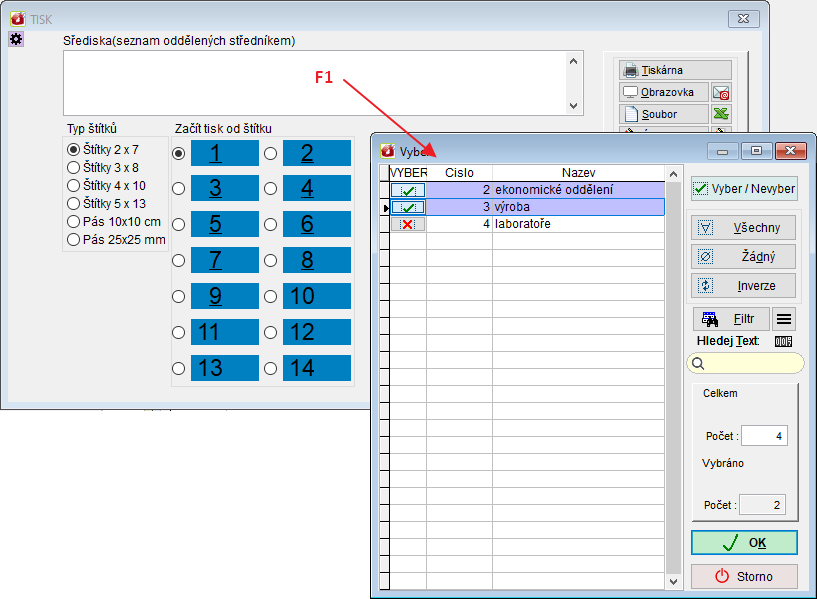
Task: Select the Pás 10x10 cm radio option
Action: point(73,221)
